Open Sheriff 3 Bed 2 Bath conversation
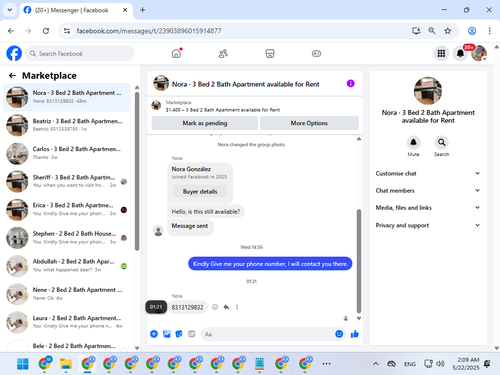The width and height of the screenshot is (500, 375). (x=67, y=181)
